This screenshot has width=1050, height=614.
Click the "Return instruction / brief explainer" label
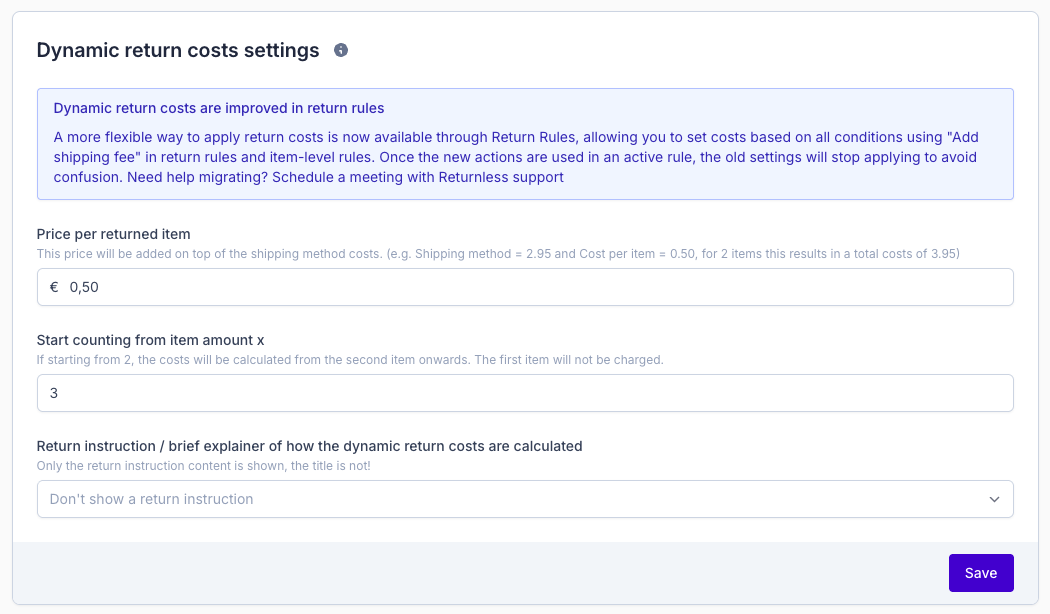point(309,446)
